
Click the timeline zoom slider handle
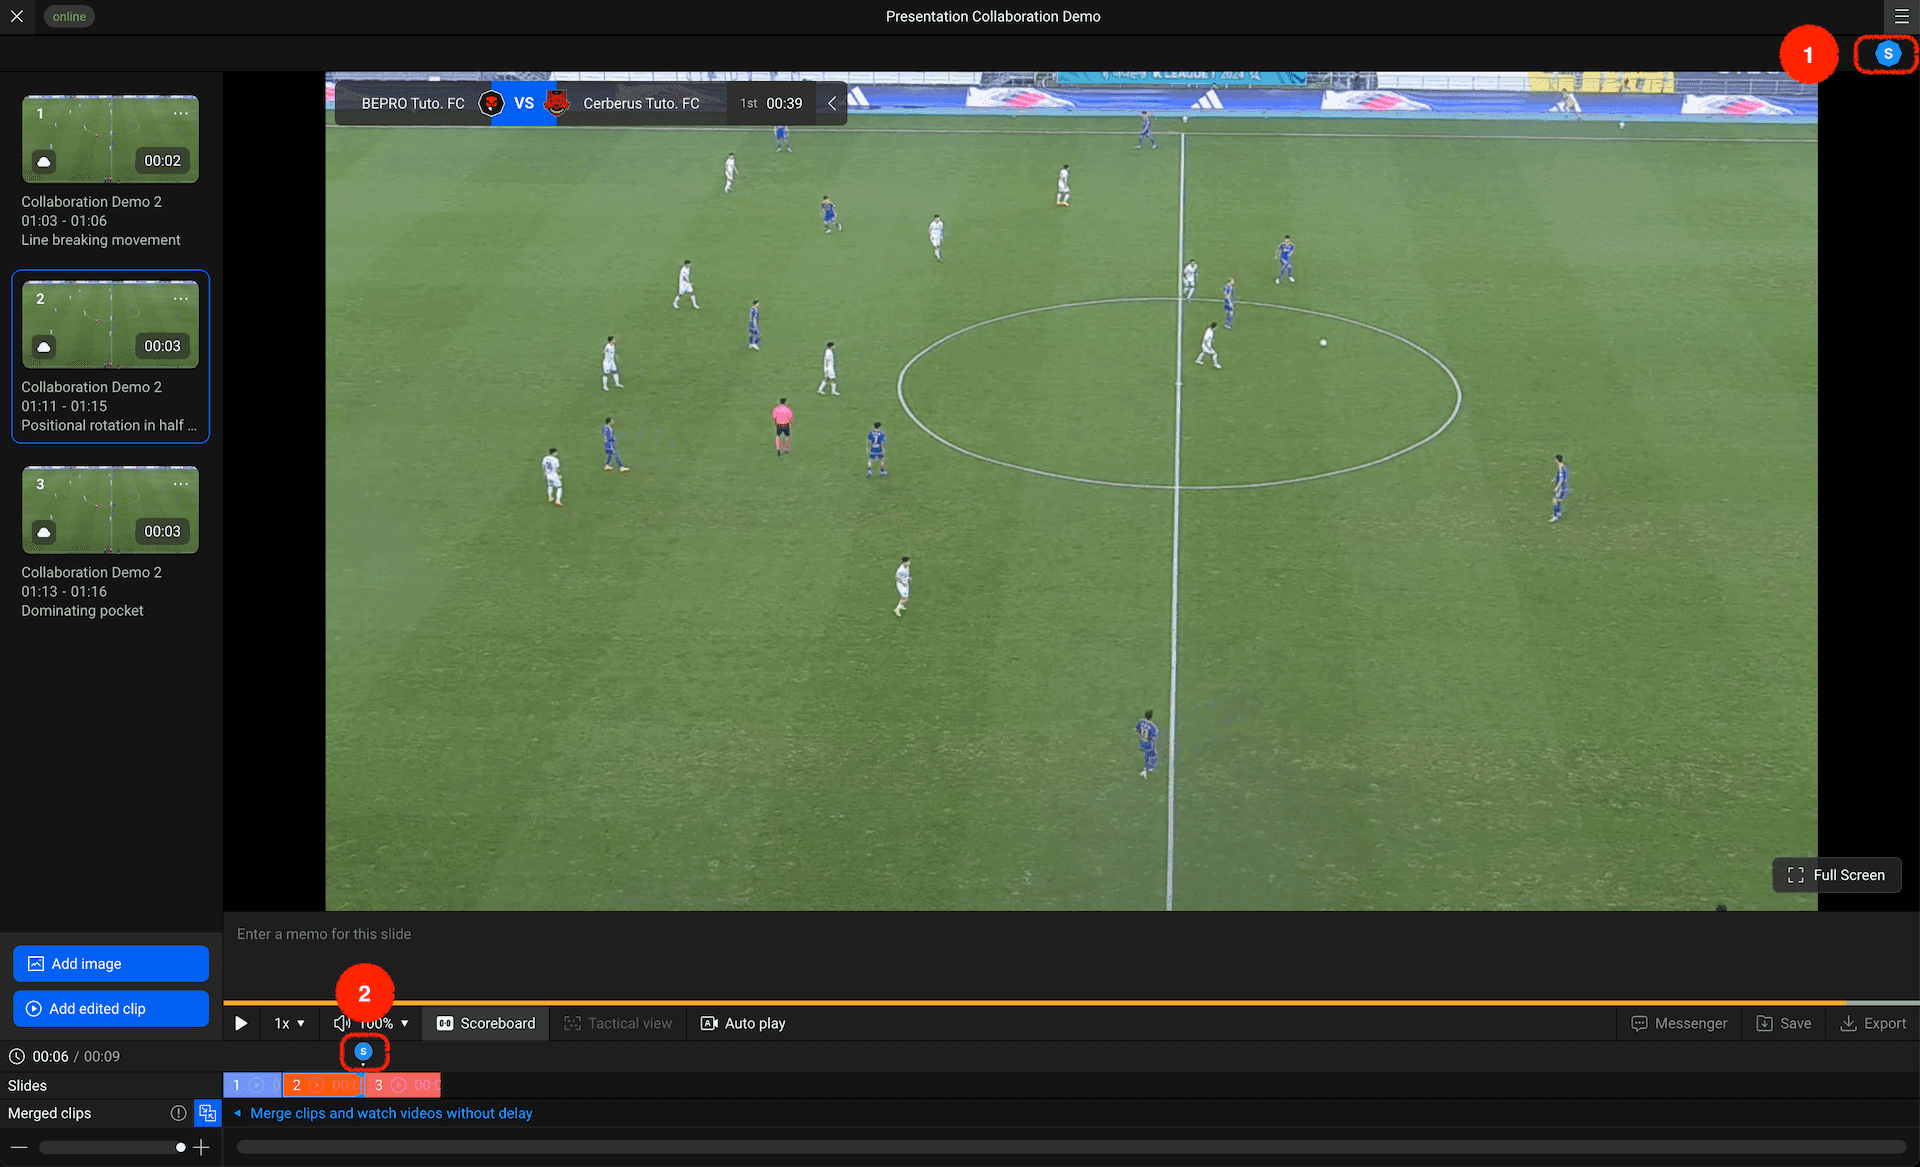point(180,1147)
